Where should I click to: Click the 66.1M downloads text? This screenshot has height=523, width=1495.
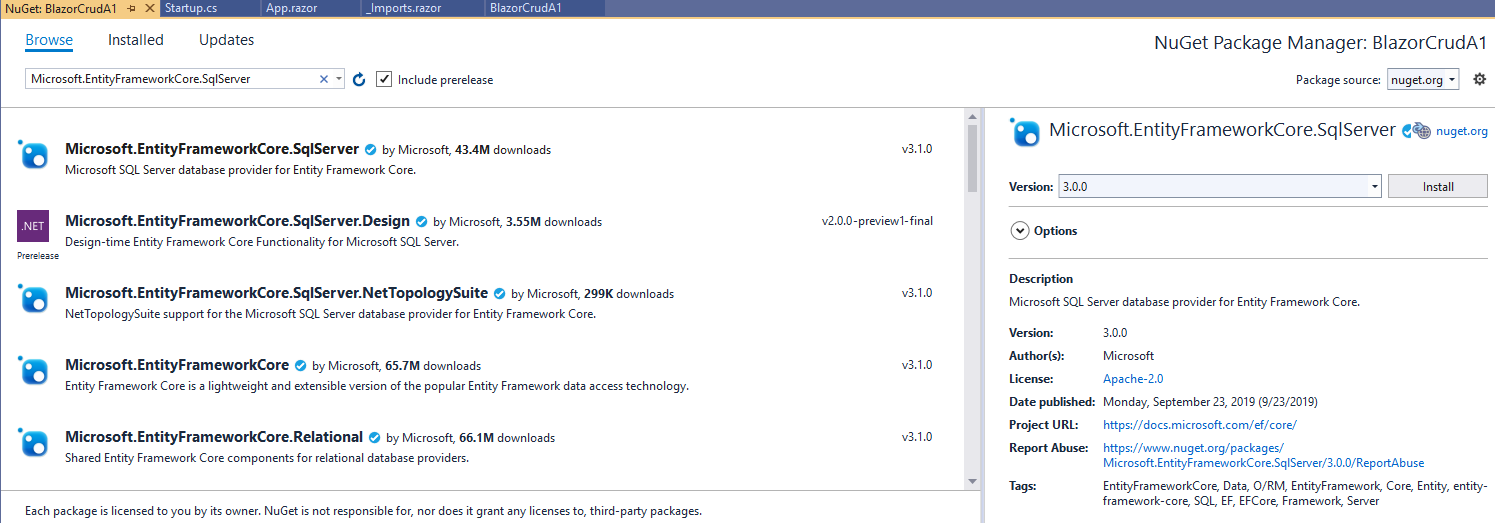coord(506,438)
